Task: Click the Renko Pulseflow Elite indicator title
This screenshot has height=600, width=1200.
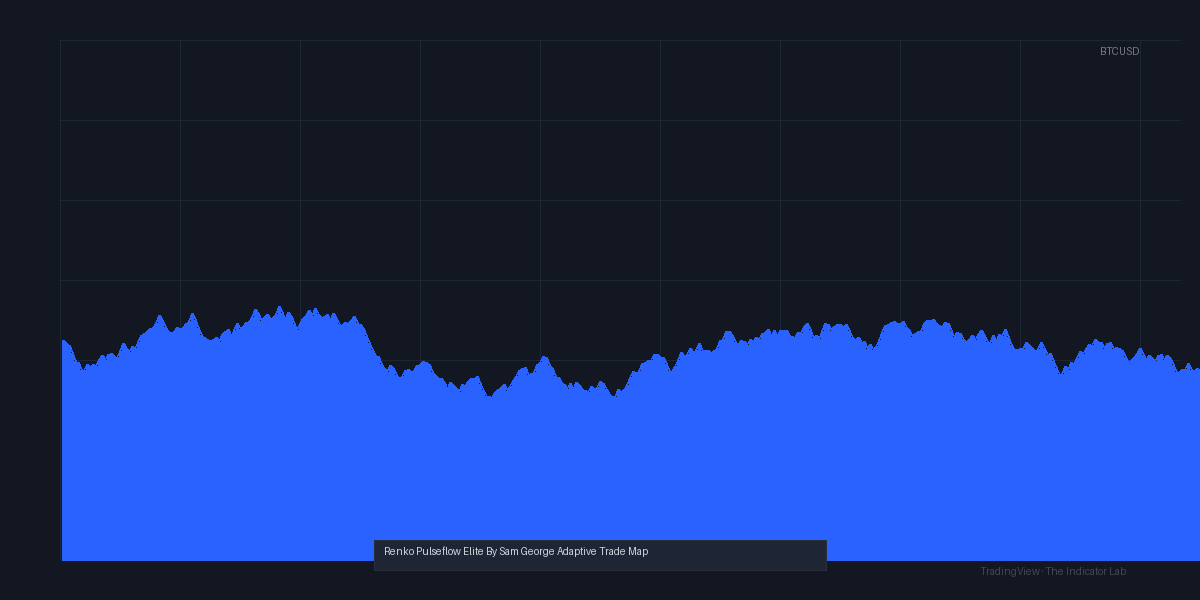Action: (516, 551)
